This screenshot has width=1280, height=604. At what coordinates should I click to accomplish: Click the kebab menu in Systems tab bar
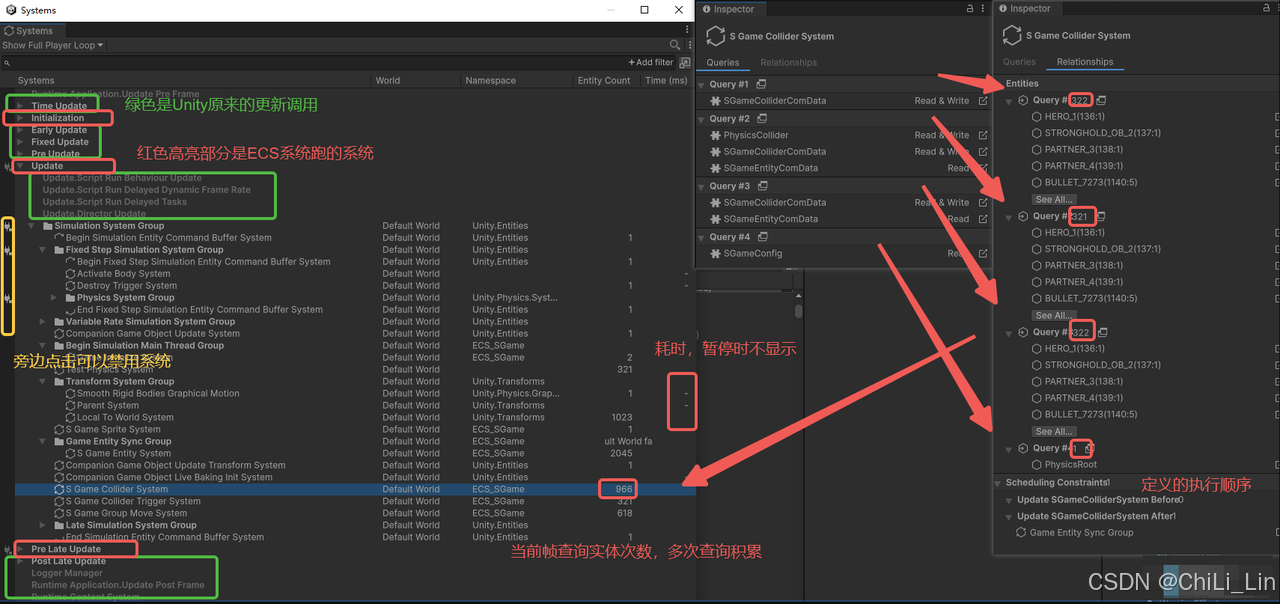(687, 31)
